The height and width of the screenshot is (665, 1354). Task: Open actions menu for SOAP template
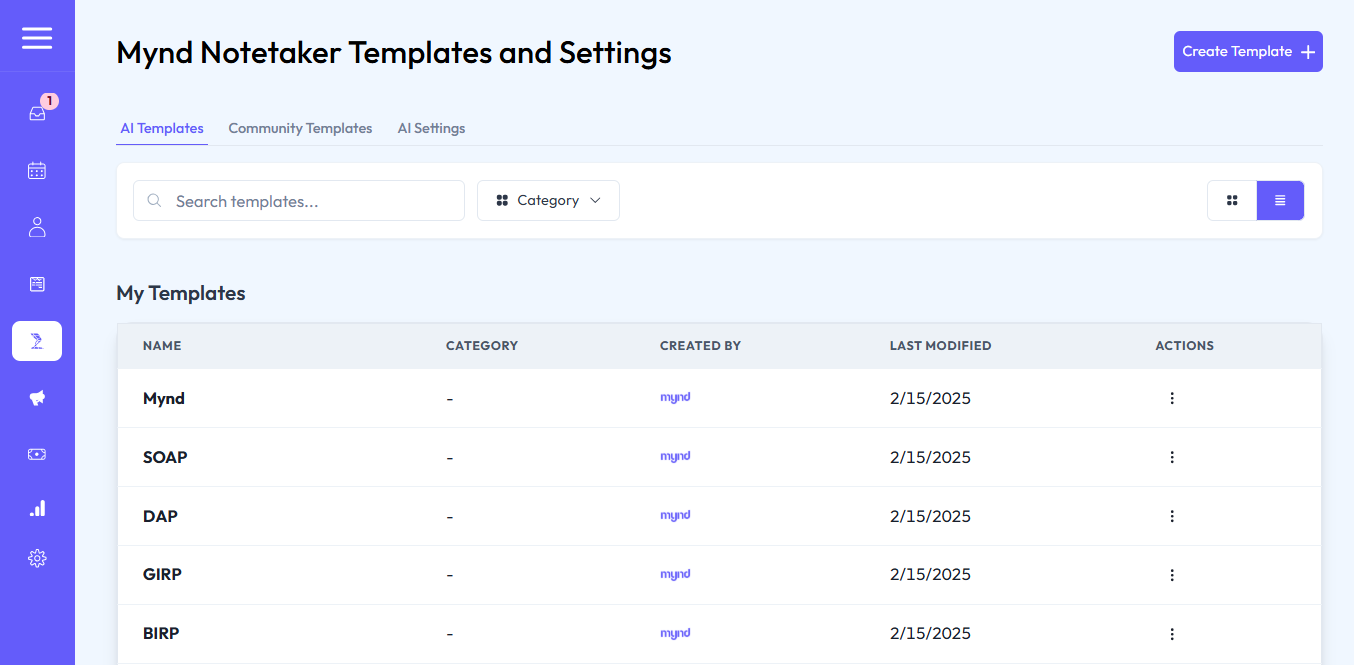click(x=1172, y=457)
